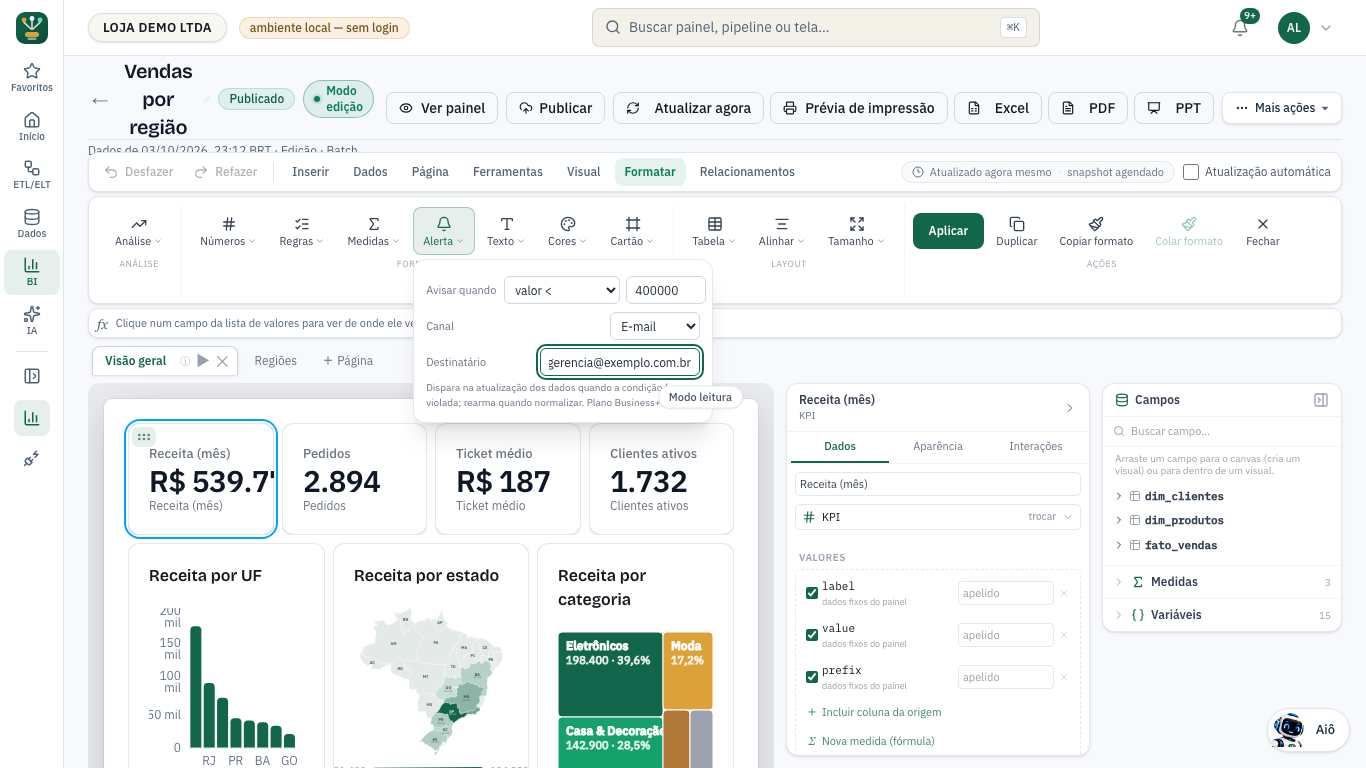Open the Números format tool
Screen dimensions: 1366x768
[228, 231]
